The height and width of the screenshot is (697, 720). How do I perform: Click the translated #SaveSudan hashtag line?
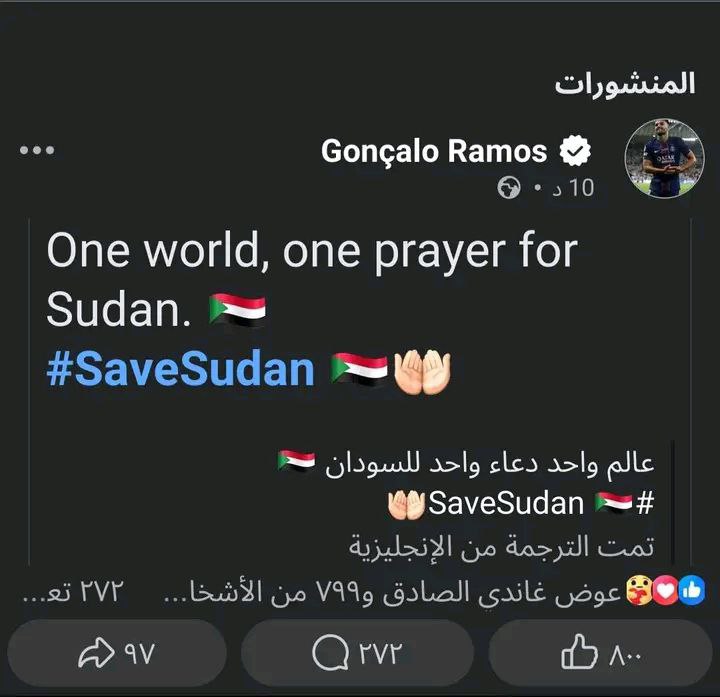pos(521,504)
